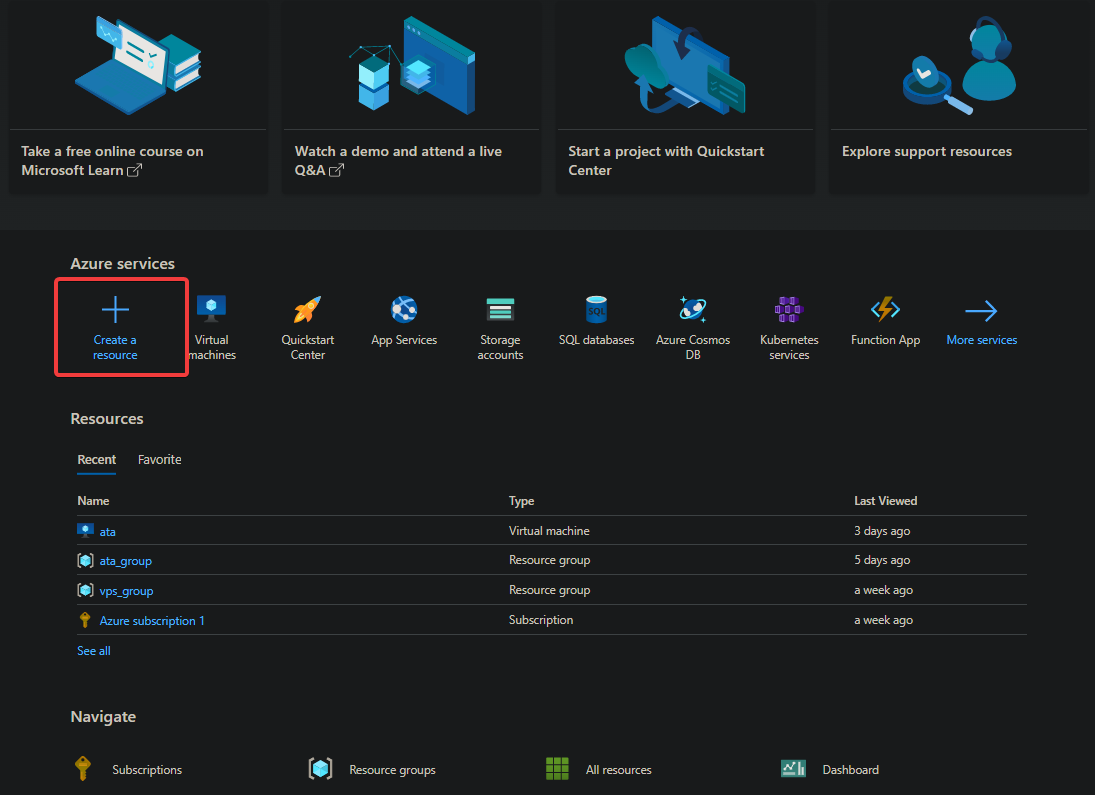Click the Dashboard chart icon

tap(793, 768)
